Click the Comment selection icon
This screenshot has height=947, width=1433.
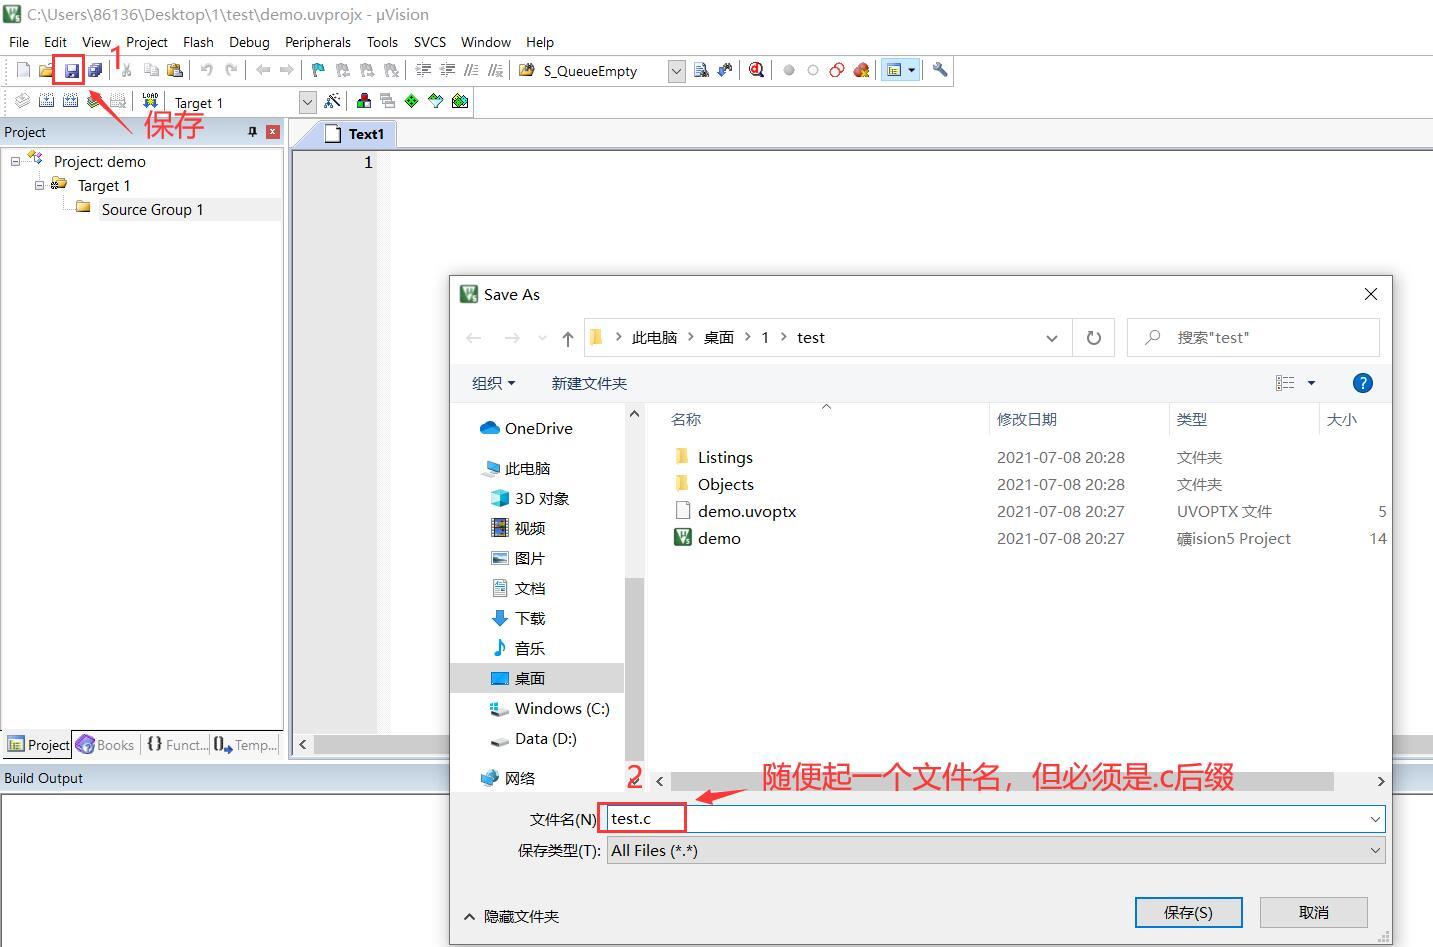point(471,70)
